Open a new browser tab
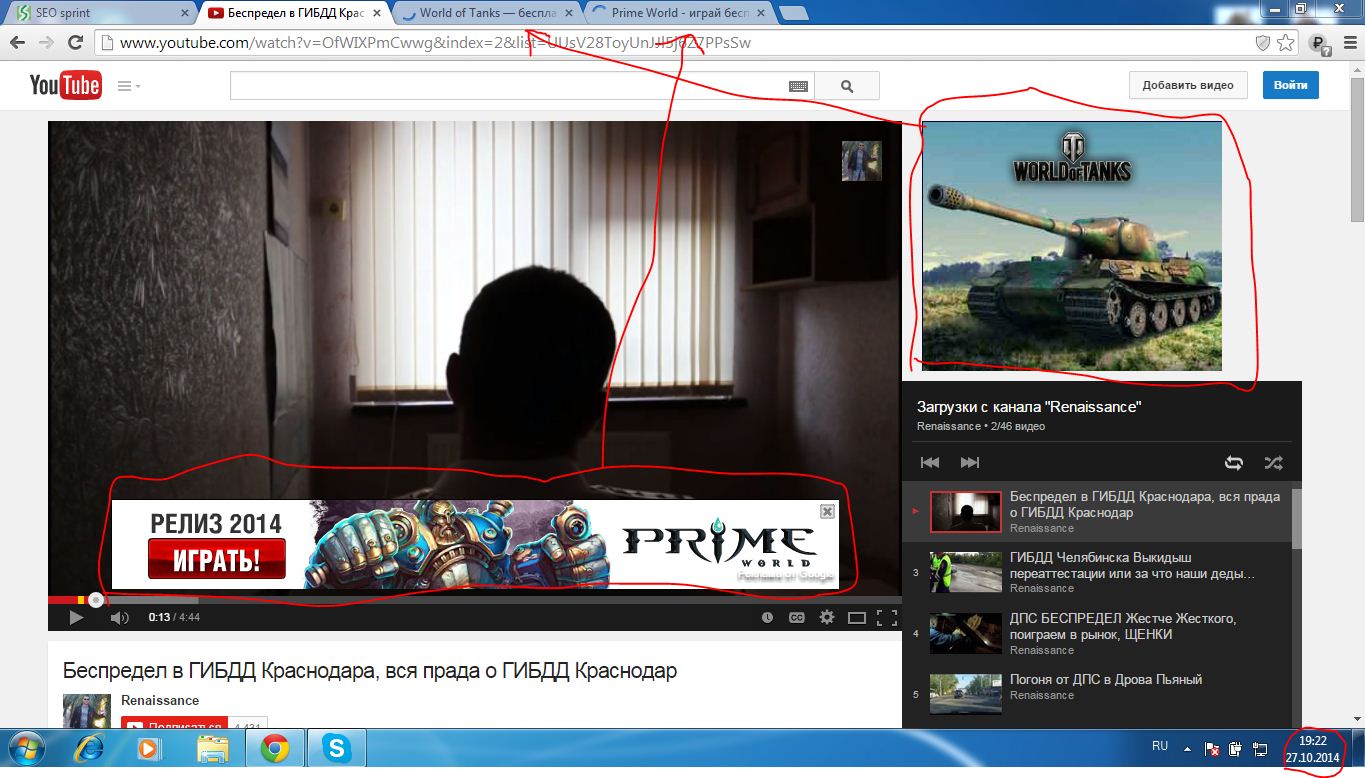Screen dimensions: 1365x778 click(794, 14)
